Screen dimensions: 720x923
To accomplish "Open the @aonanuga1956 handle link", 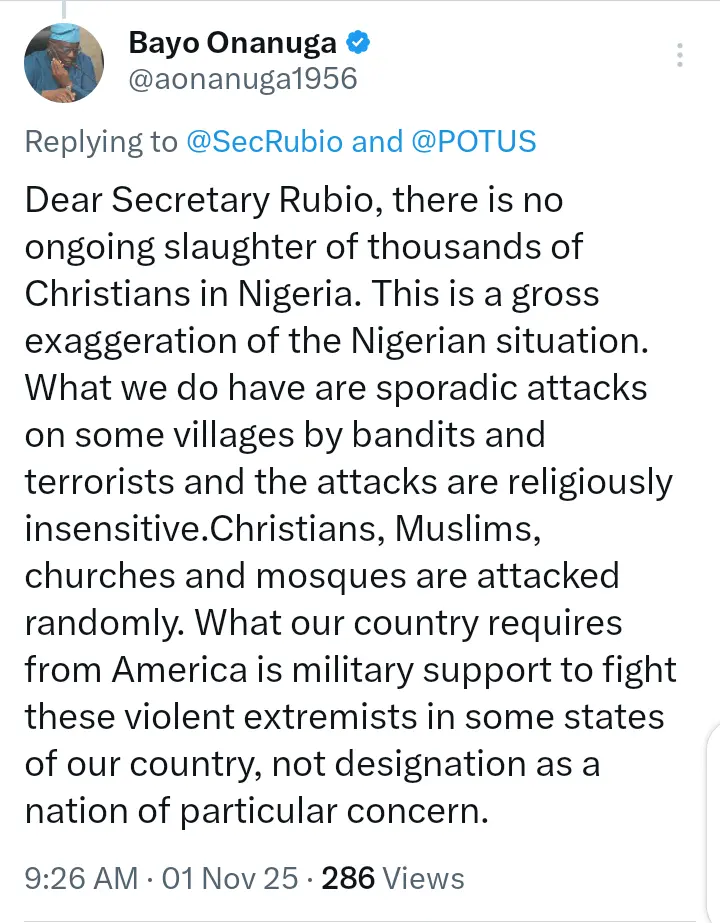I will point(243,78).
